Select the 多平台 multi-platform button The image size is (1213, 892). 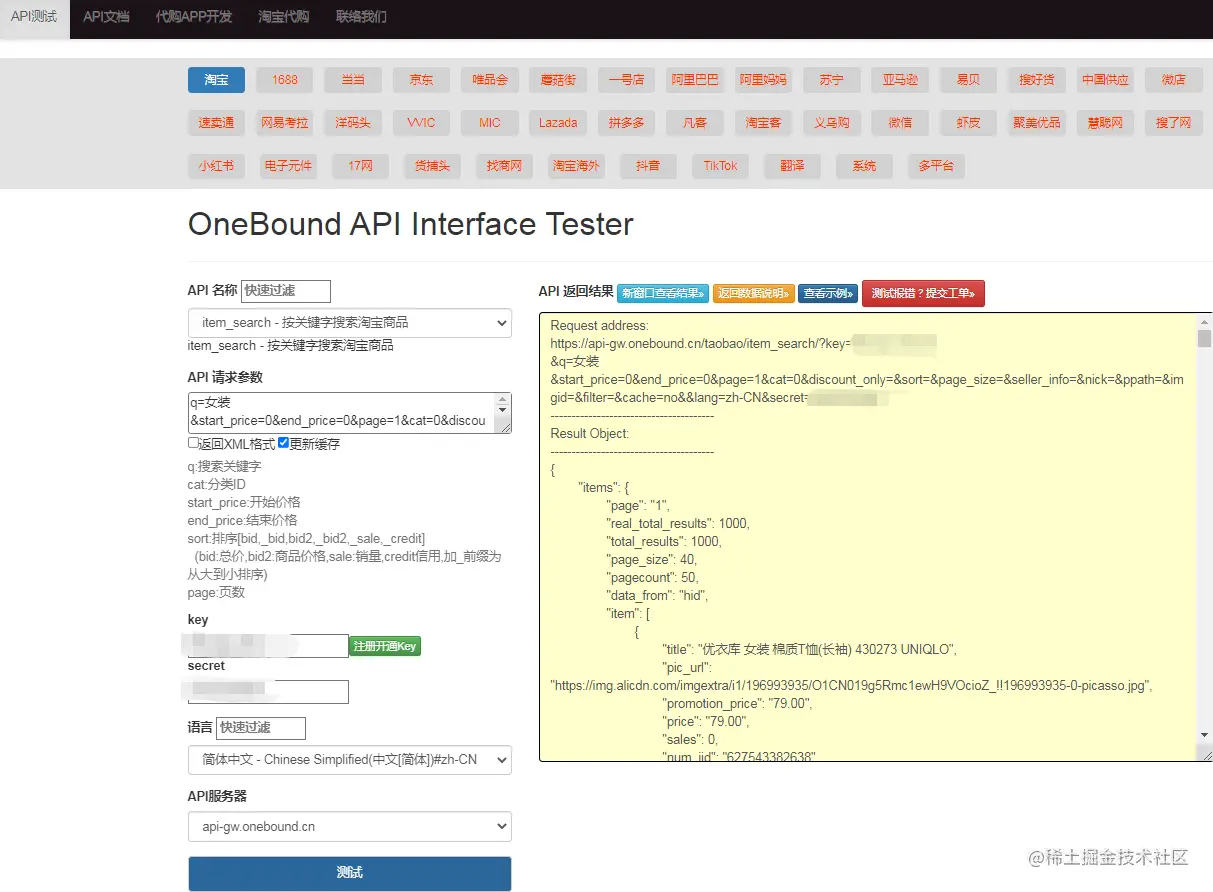point(936,166)
